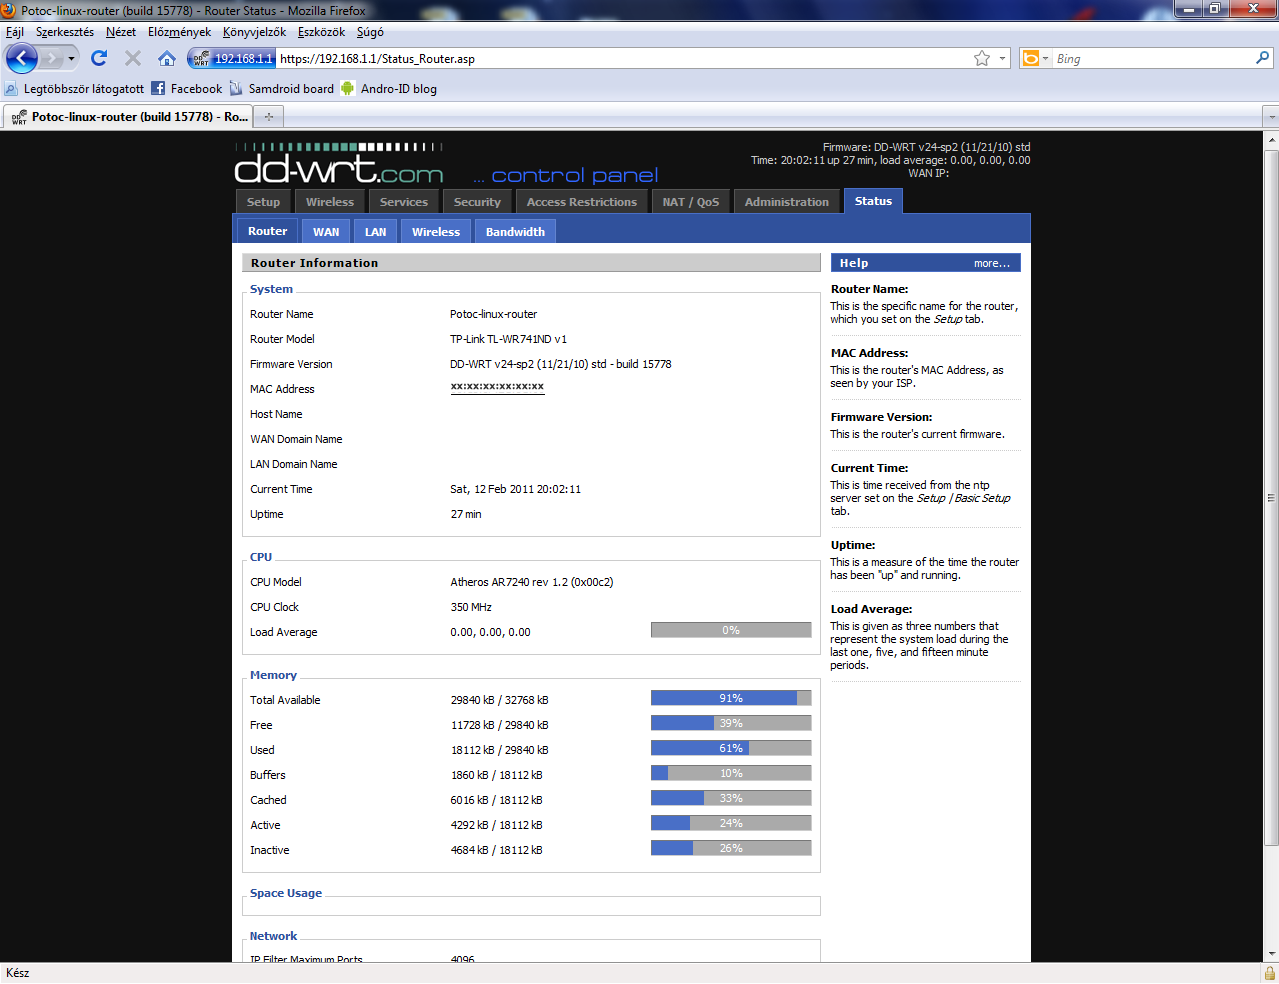The height and width of the screenshot is (984, 1279).
Task: Click the scrollbar down arrow
Action: 1271,954
